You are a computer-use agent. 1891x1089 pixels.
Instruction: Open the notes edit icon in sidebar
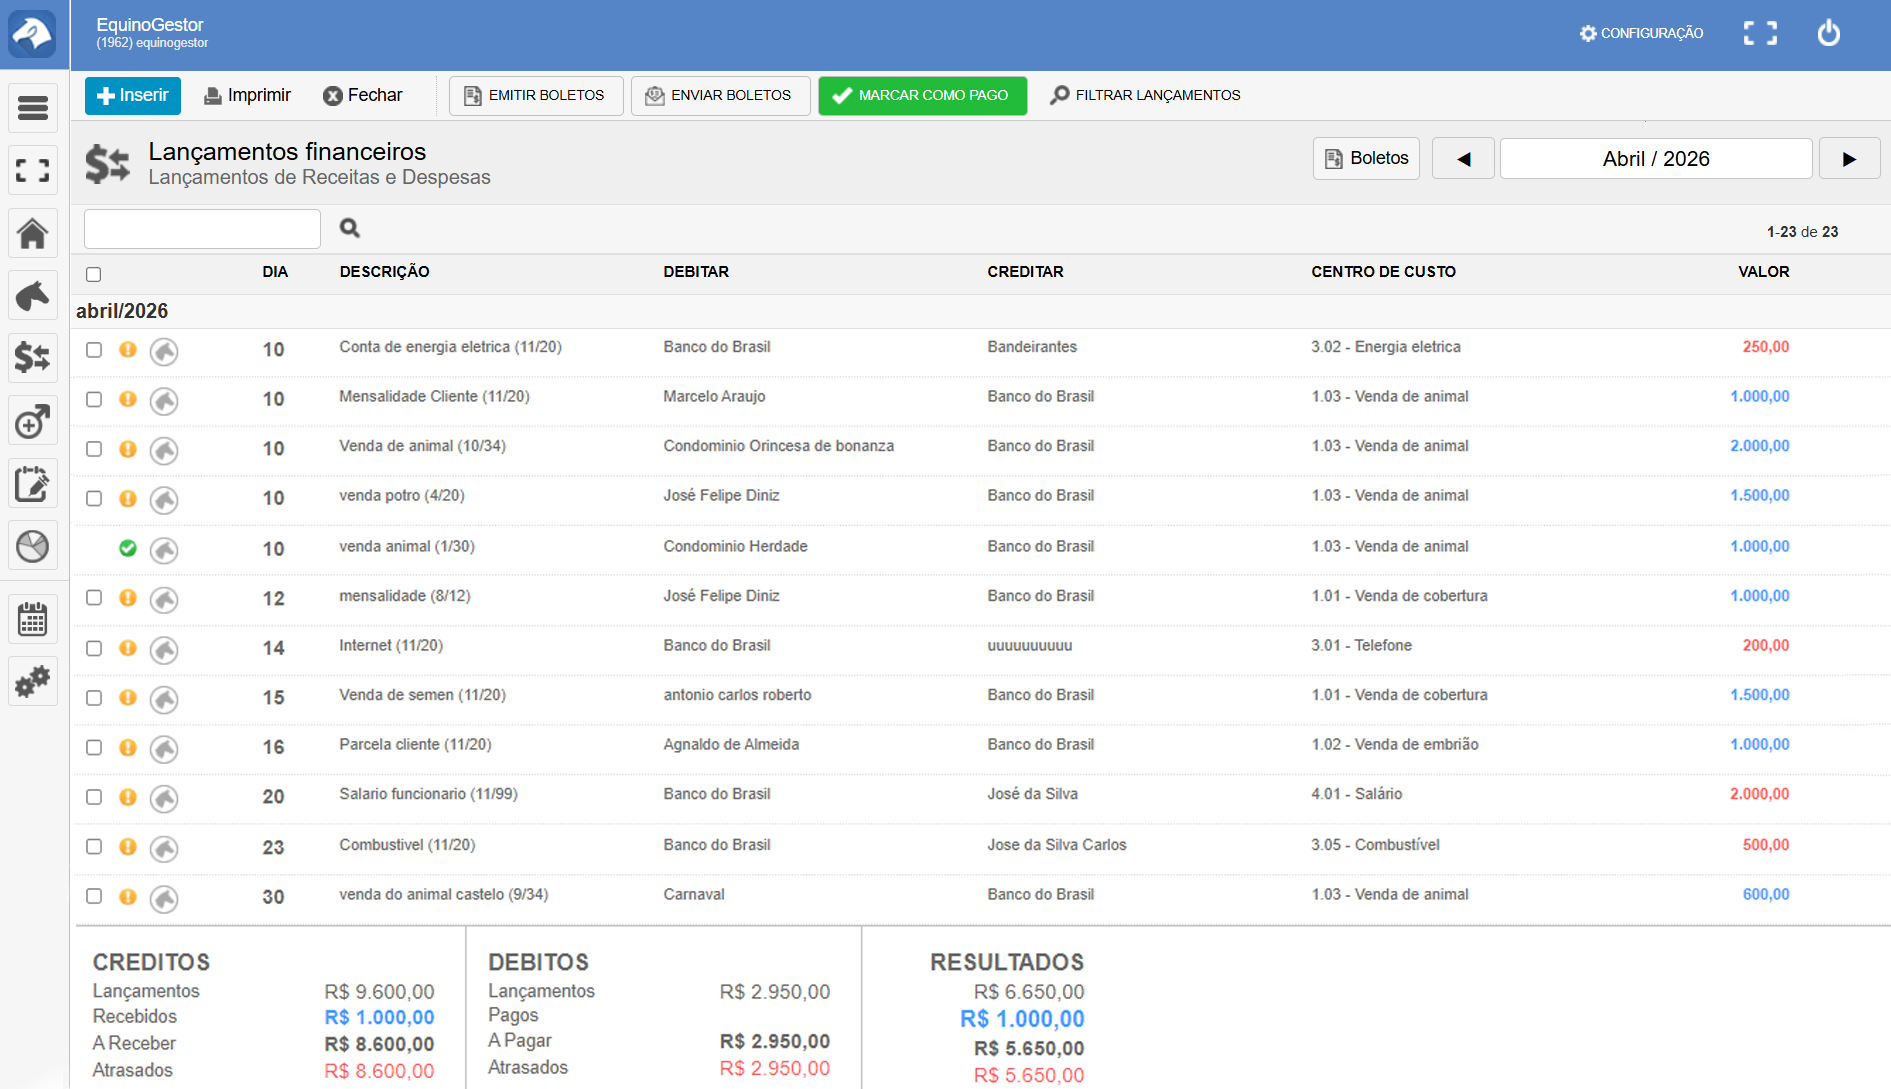[33, 484]
